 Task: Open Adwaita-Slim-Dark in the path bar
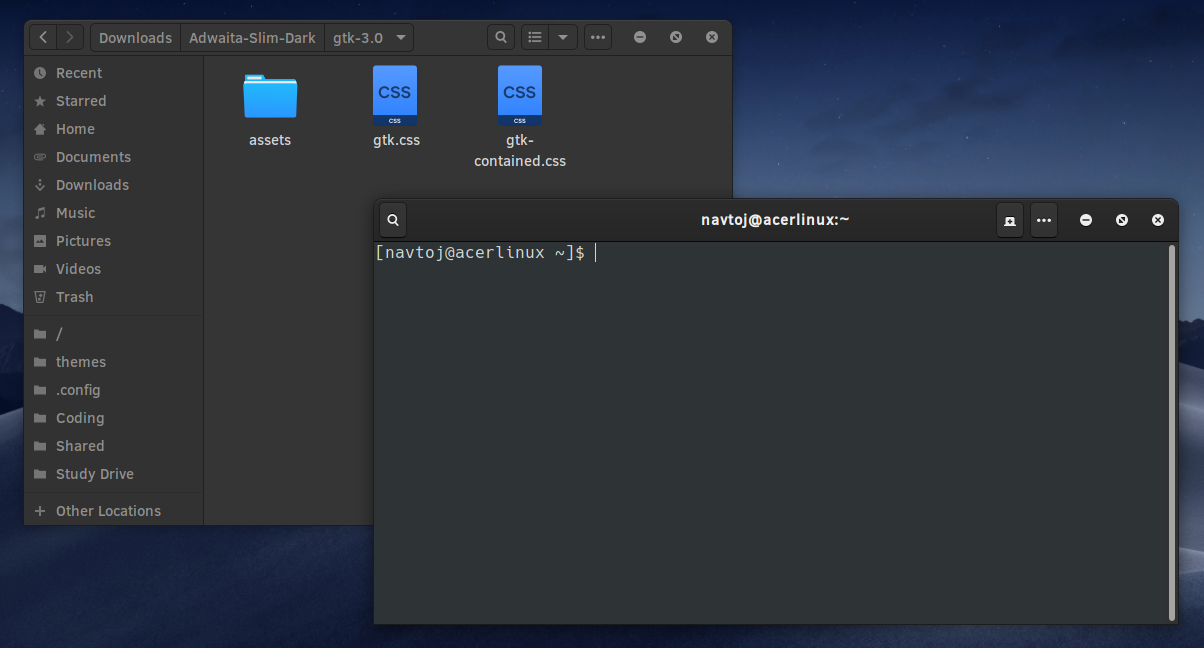click(252, 38)
